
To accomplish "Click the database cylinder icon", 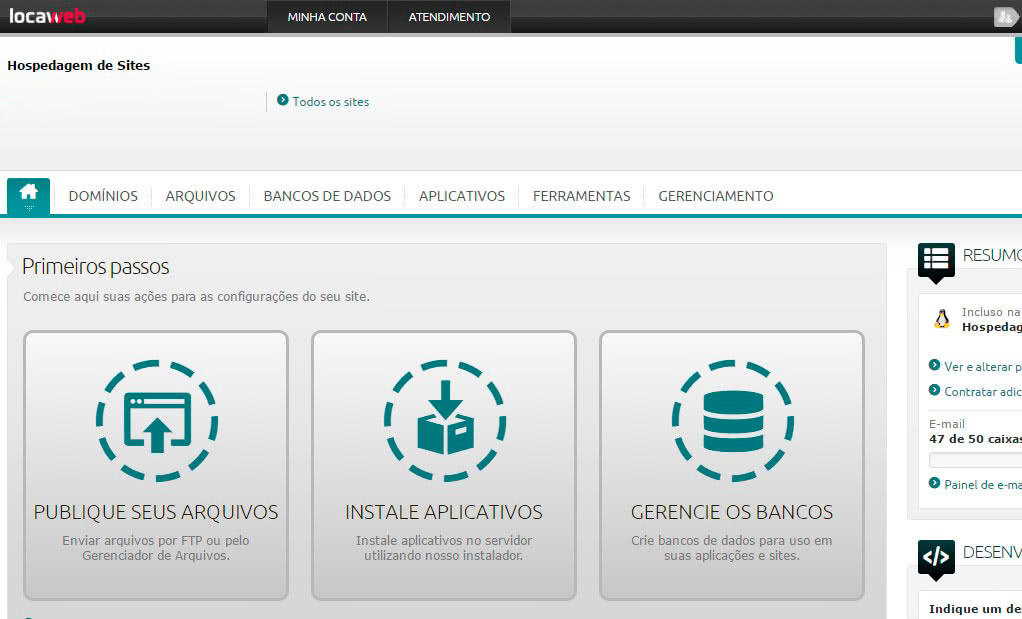I will pyautogui.click(x=733, y=421).
